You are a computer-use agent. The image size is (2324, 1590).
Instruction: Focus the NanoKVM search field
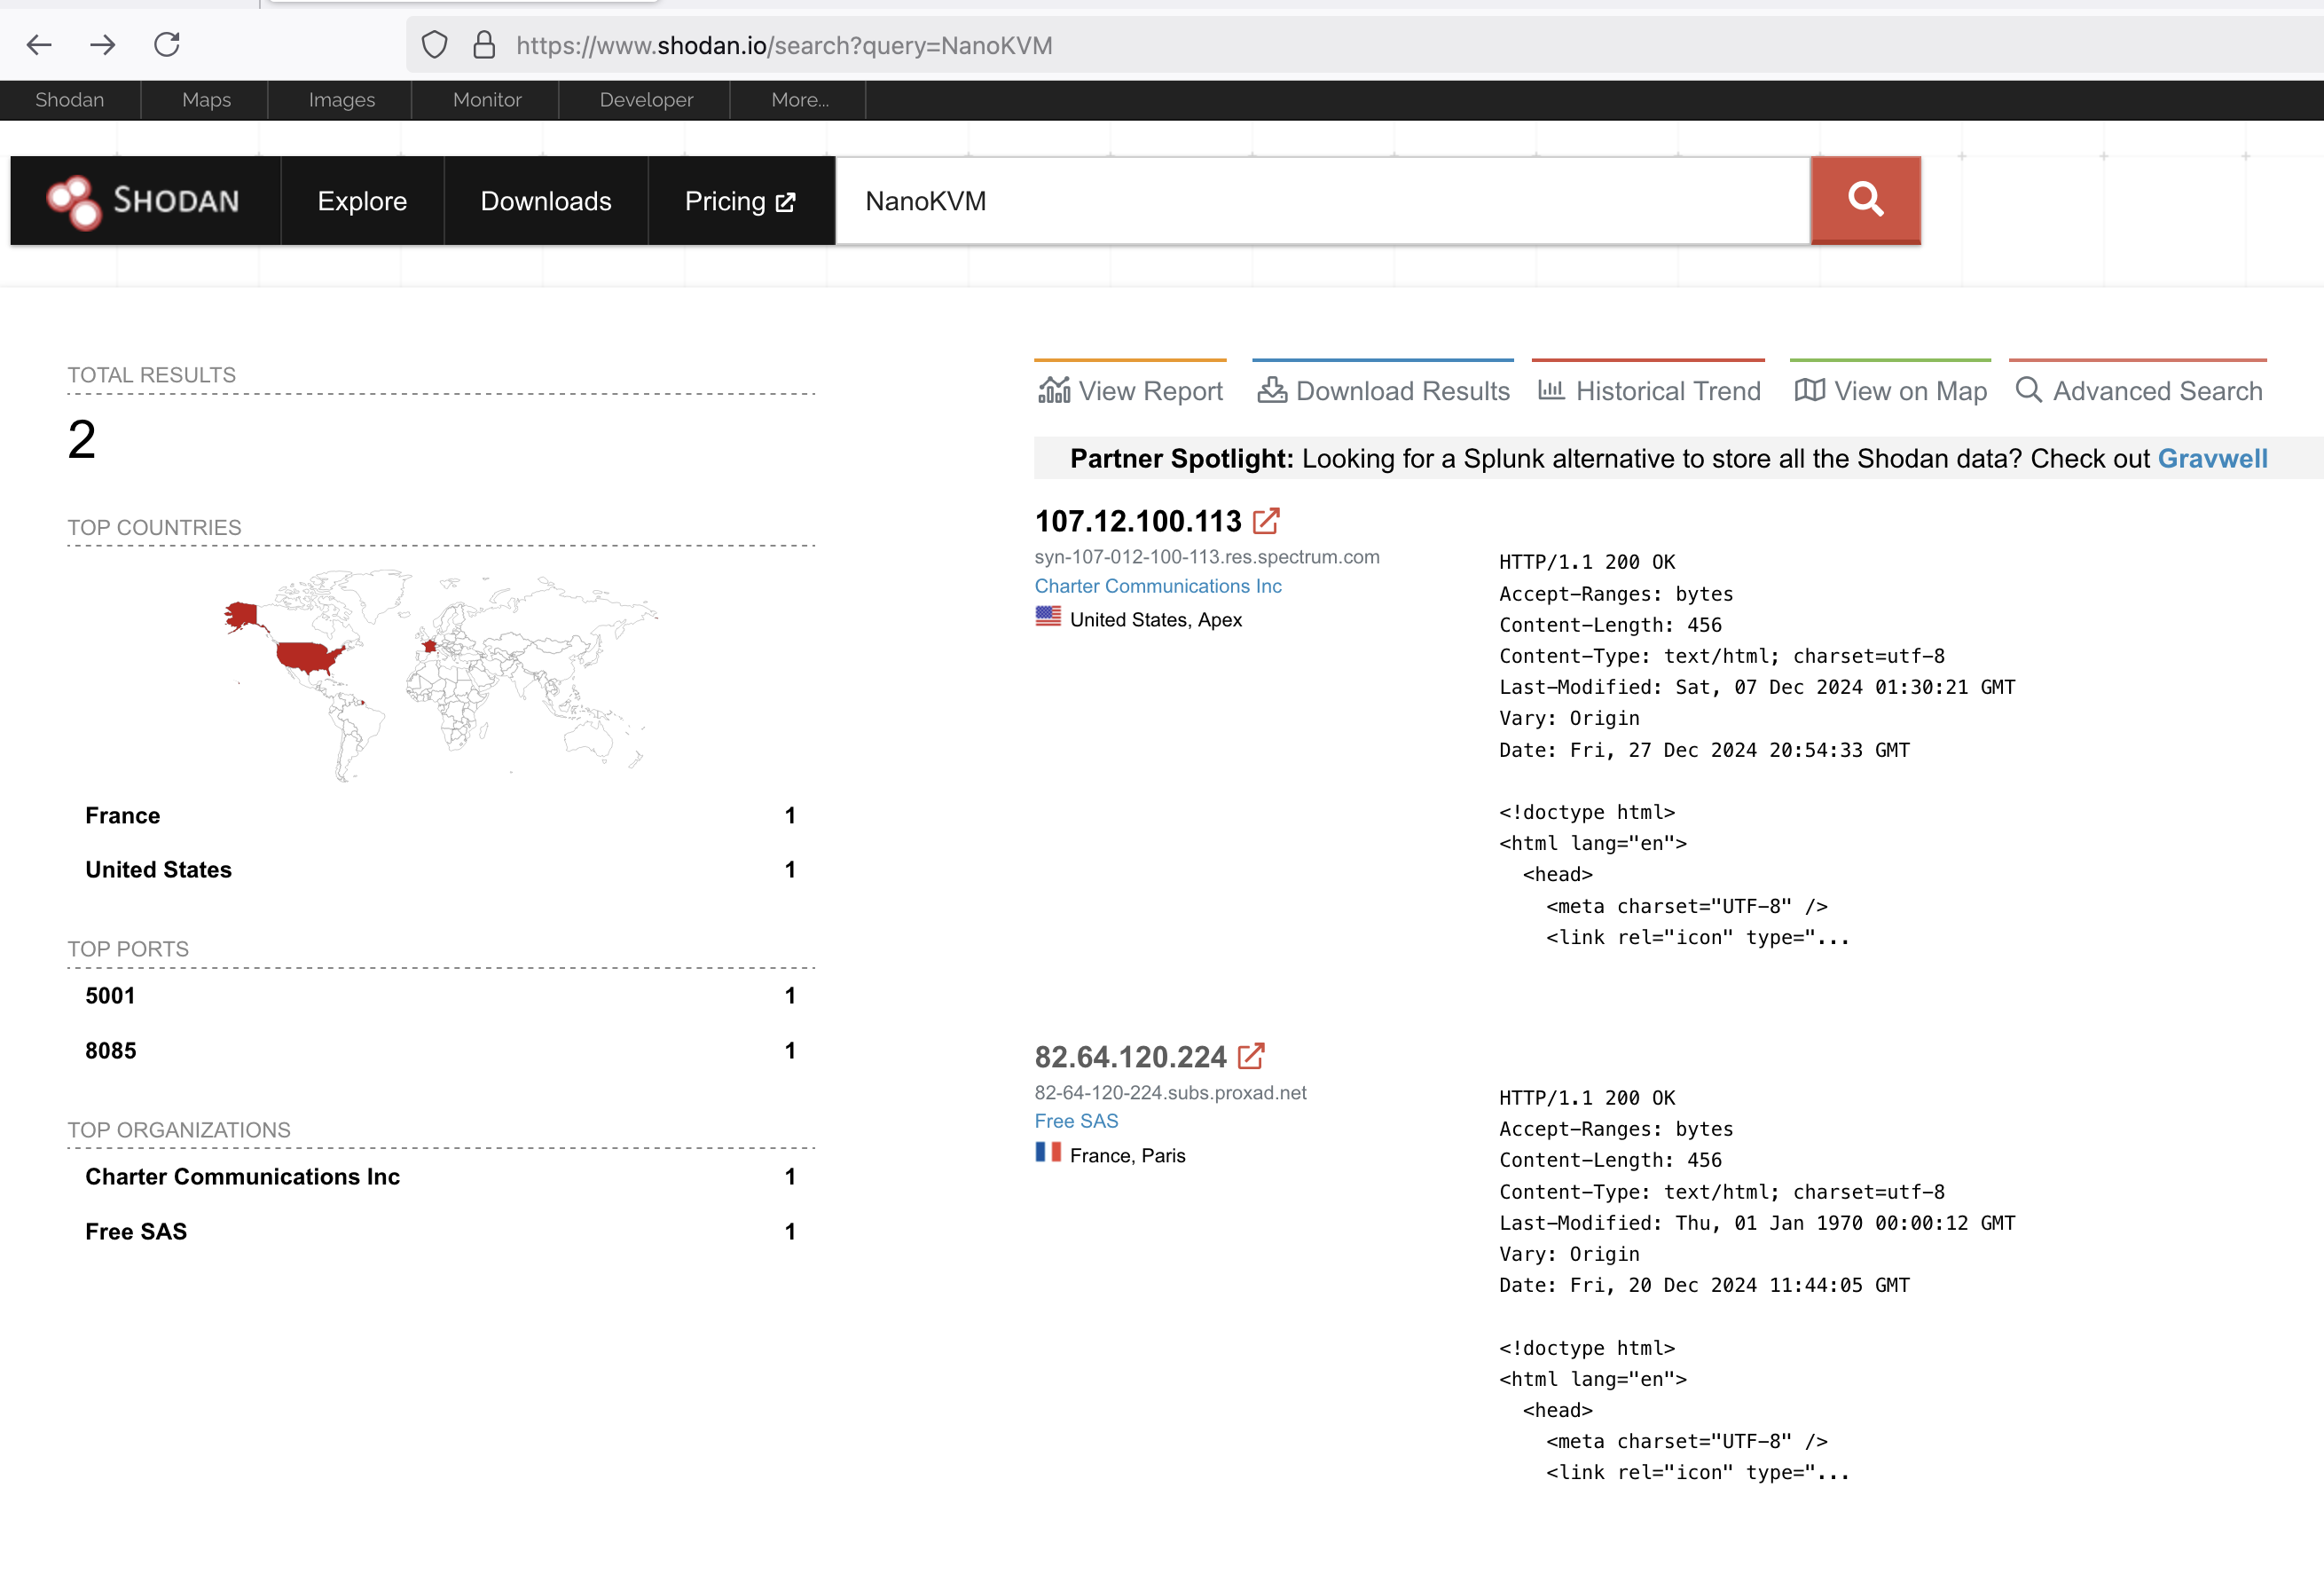tap(1323, 201)
